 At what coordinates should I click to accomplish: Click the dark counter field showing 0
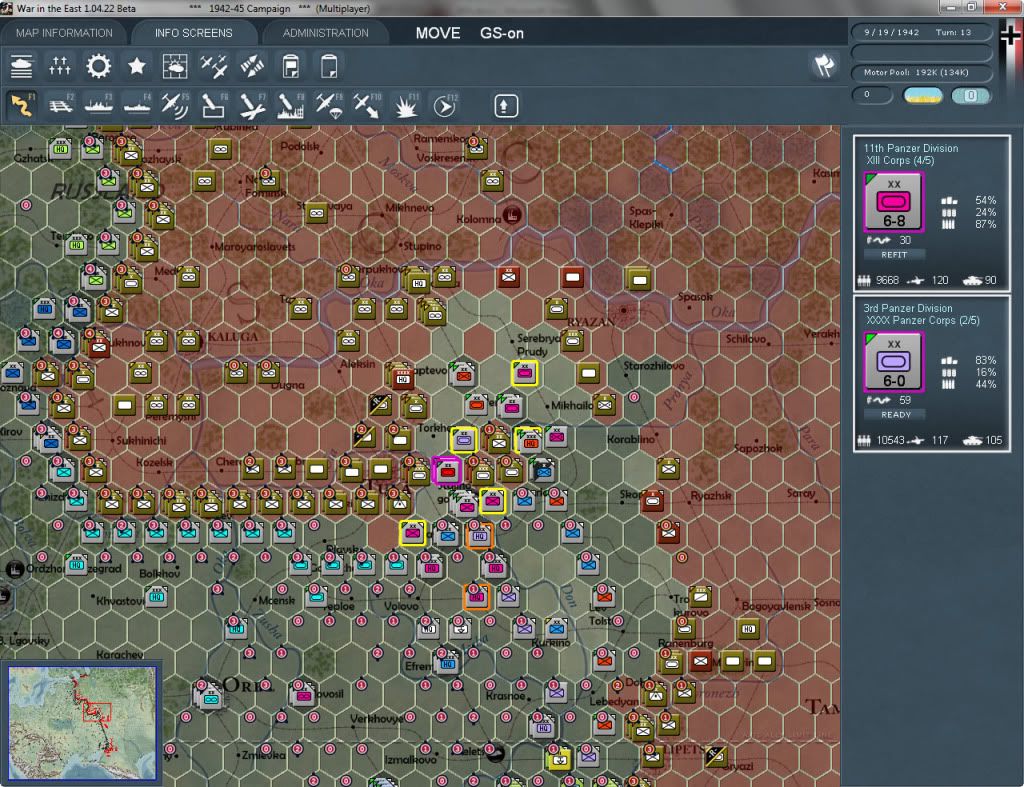(x=872, y=95)
